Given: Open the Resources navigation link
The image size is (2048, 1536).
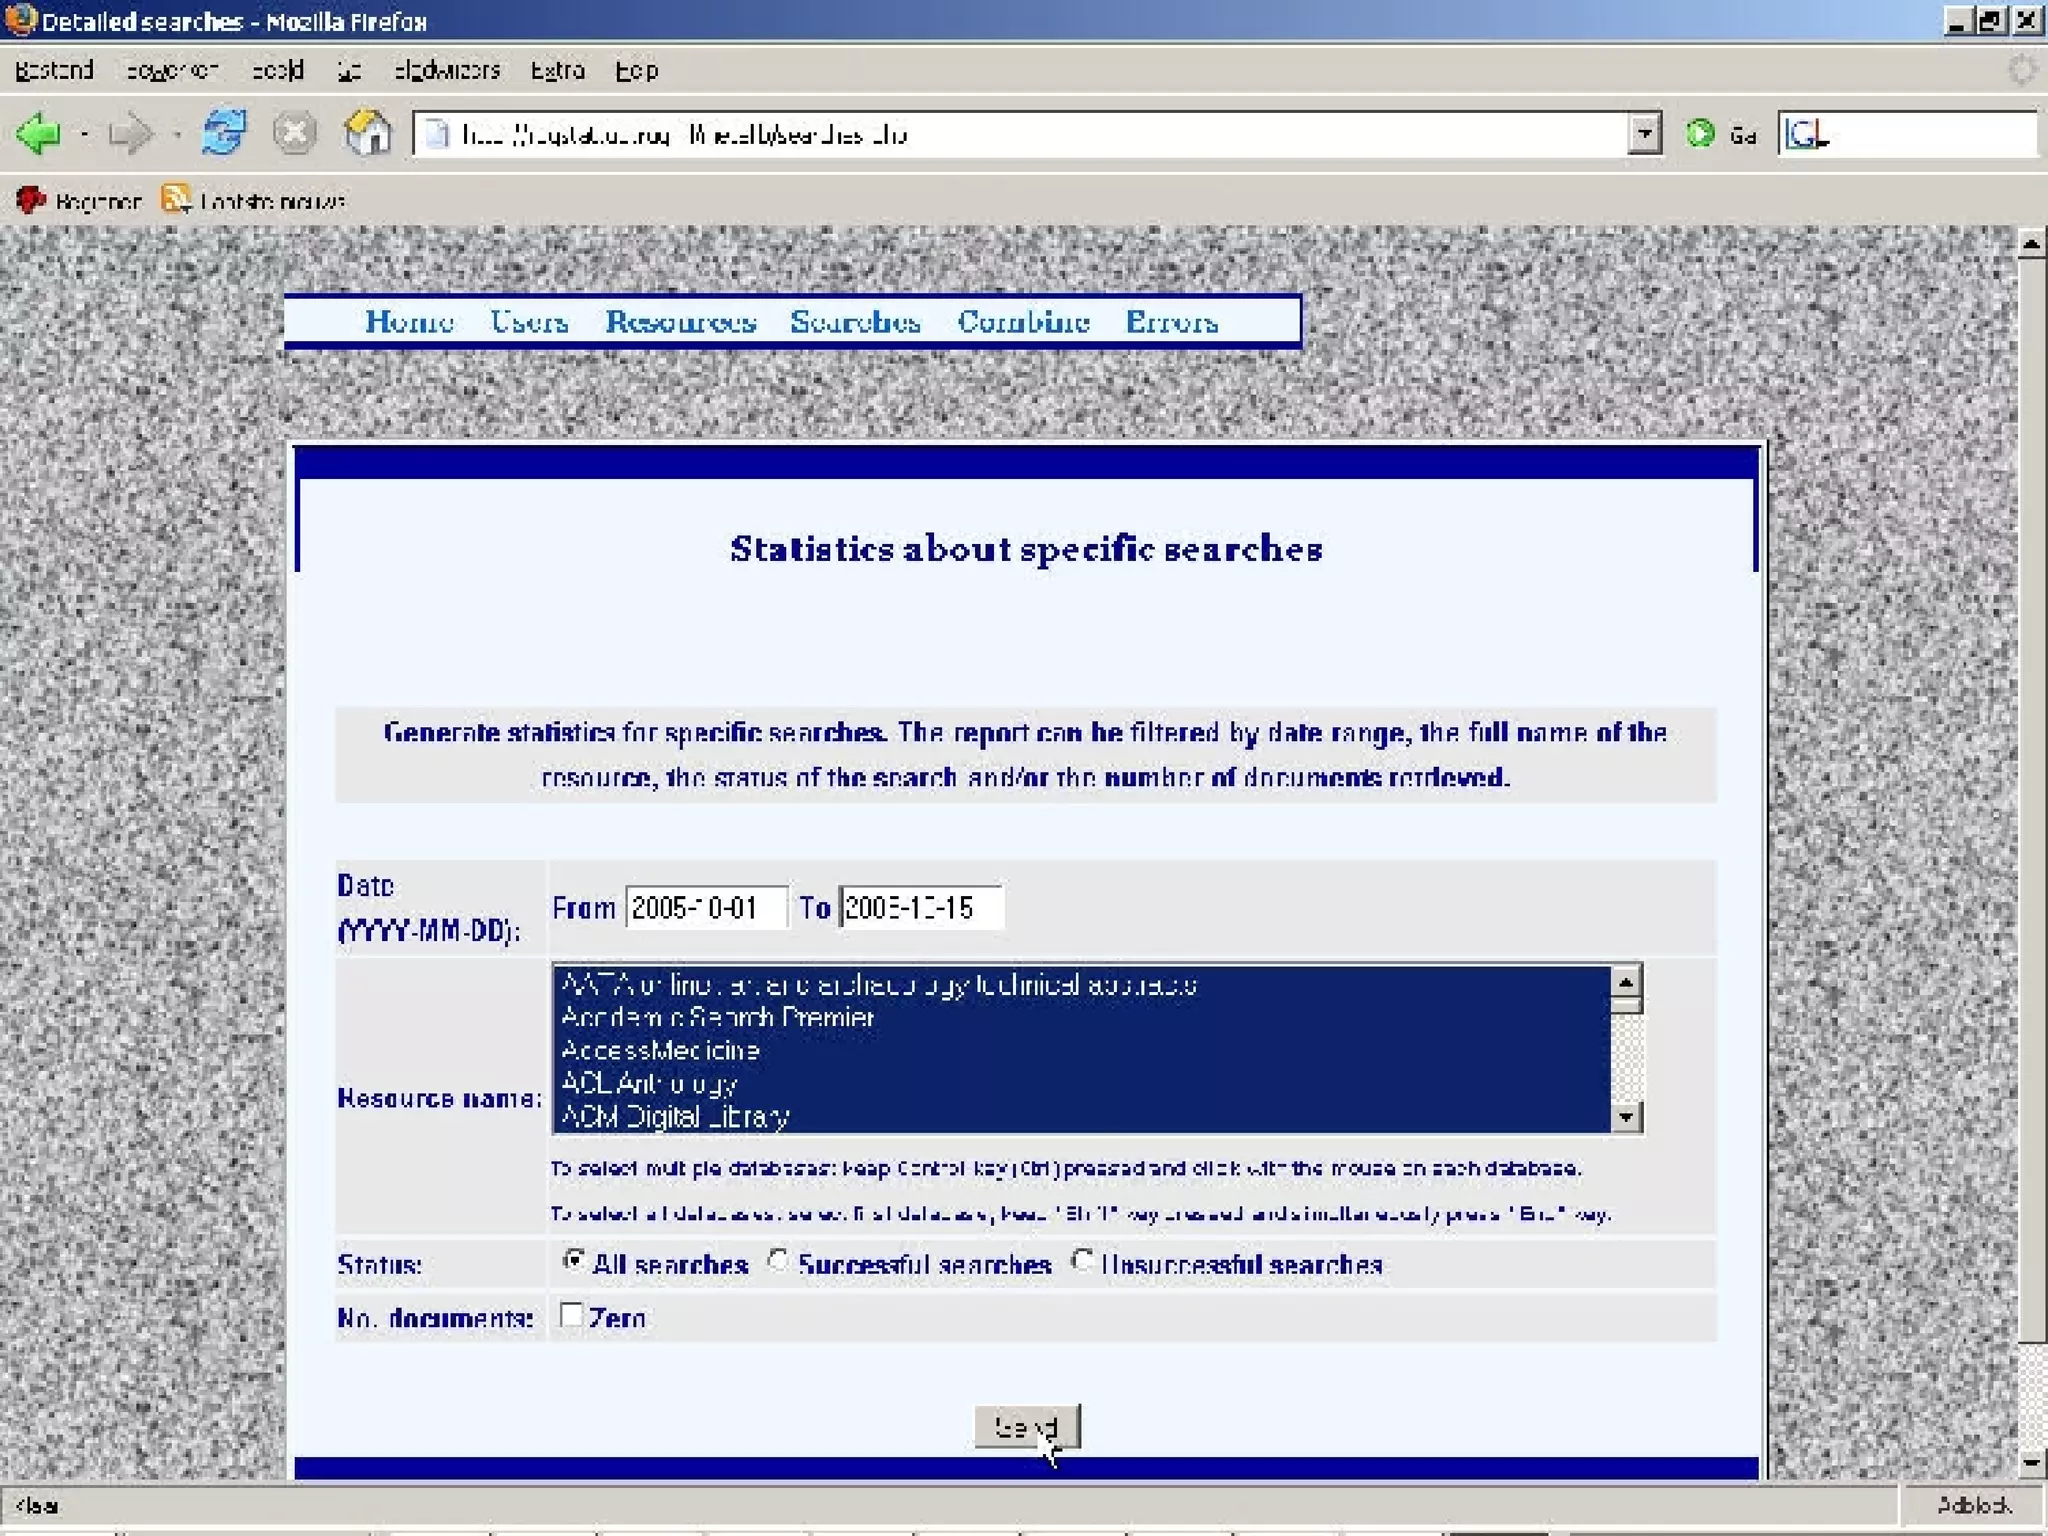Looking at the screenshot, I should coord(680,321).
